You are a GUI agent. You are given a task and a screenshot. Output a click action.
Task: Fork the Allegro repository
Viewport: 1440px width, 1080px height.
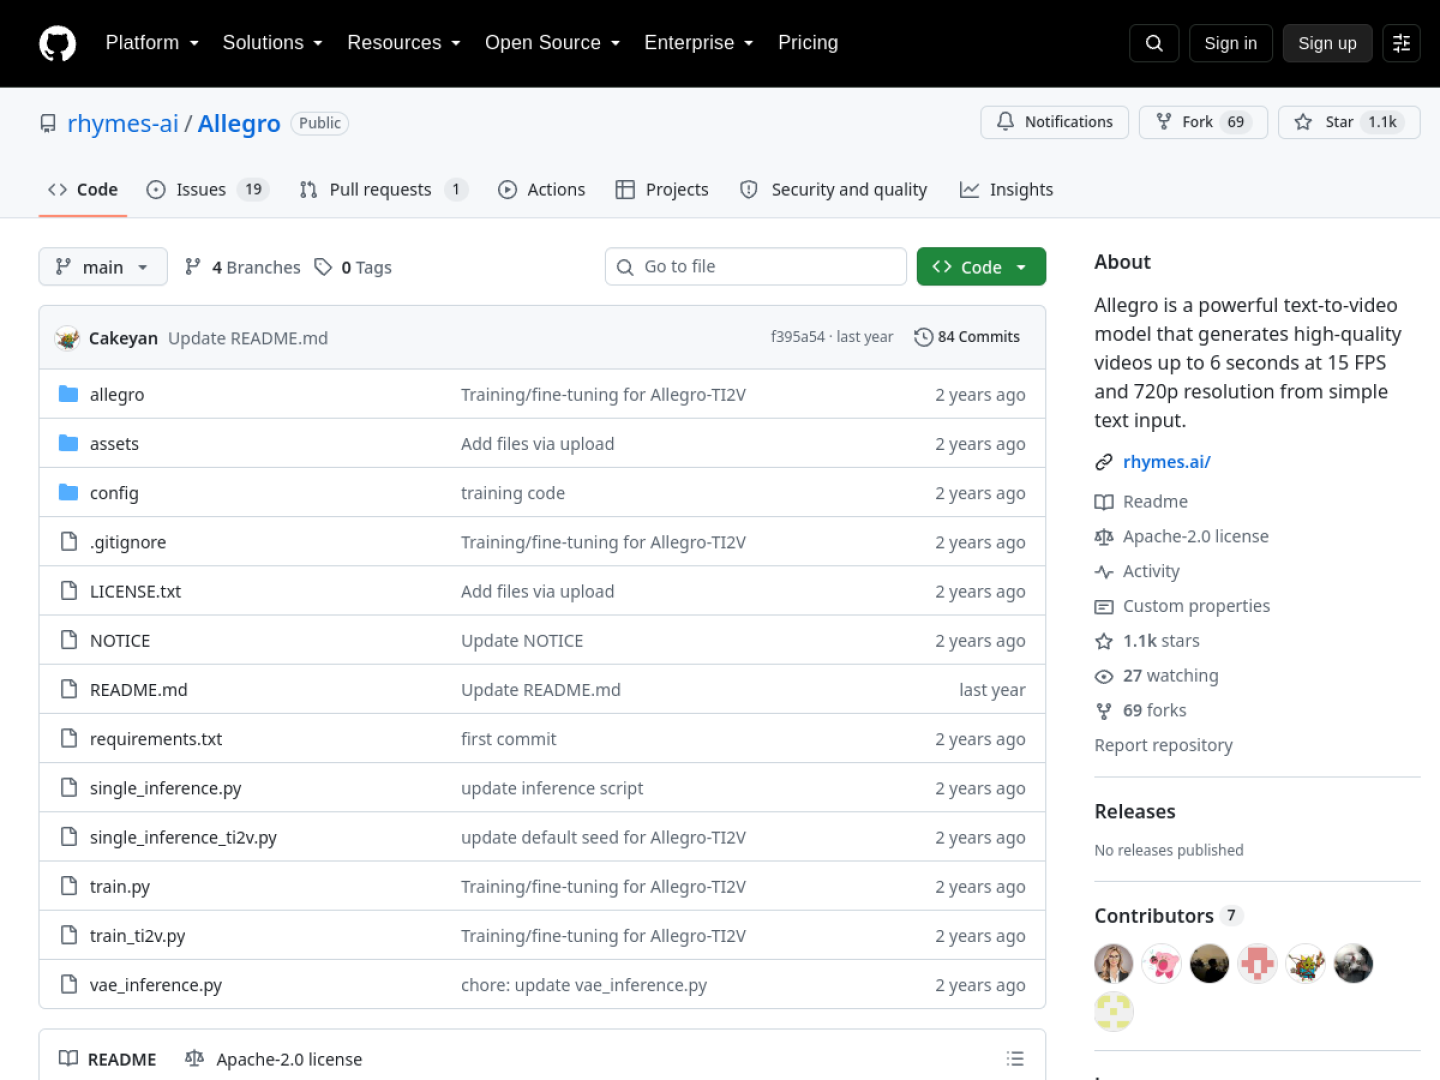(x=1203, y=122)
